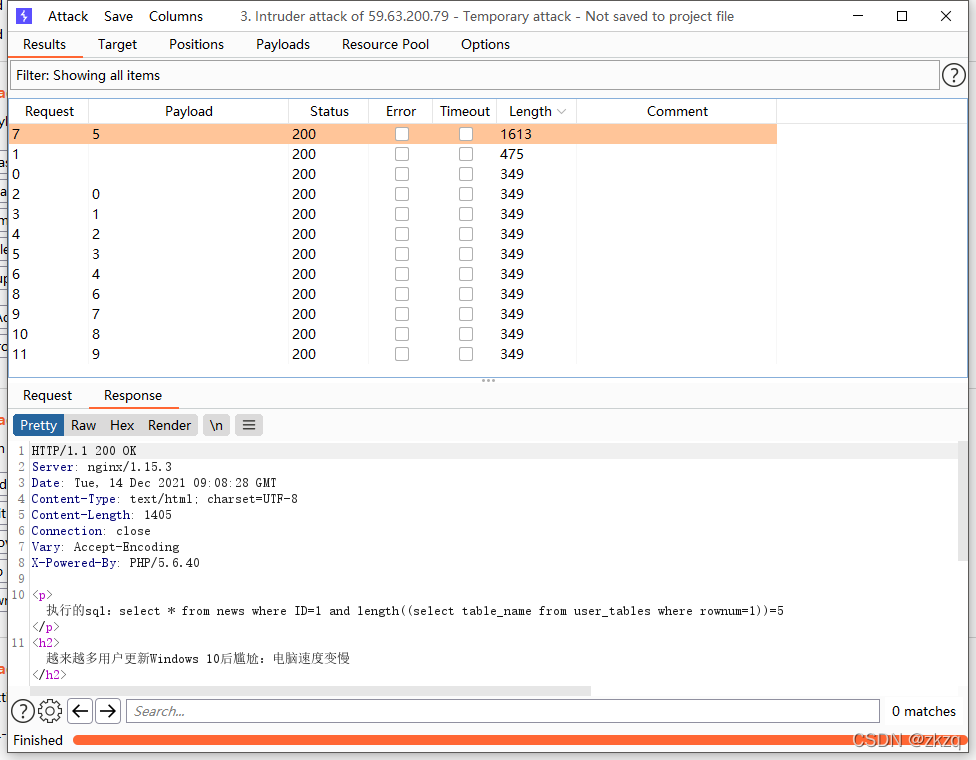
Task: Select the Hex view button
Action: point(122,425)
